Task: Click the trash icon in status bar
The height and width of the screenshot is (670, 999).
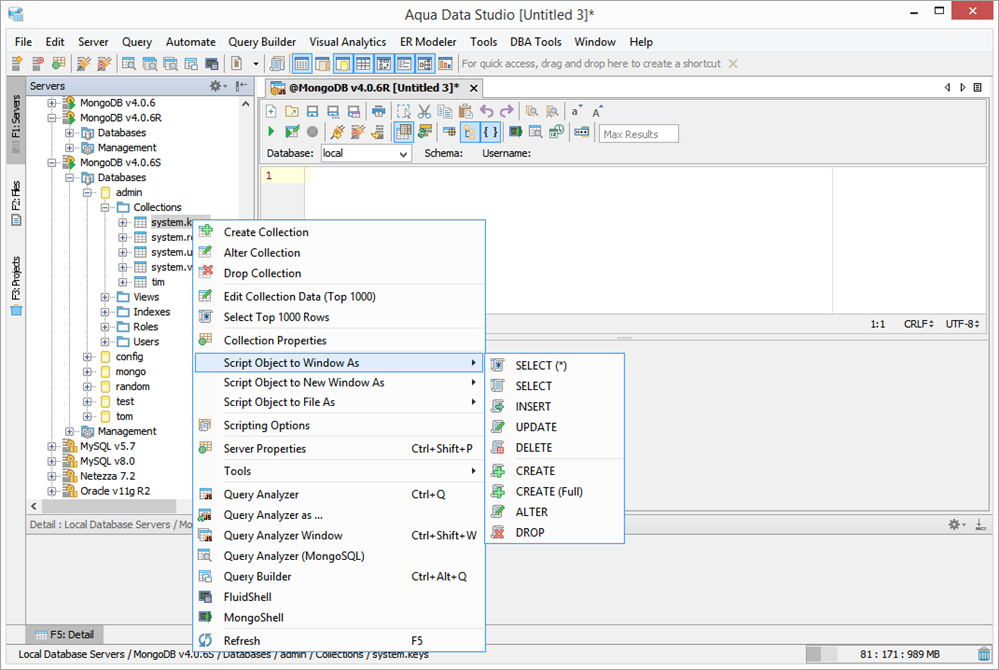Action: [x=984, y=654]
